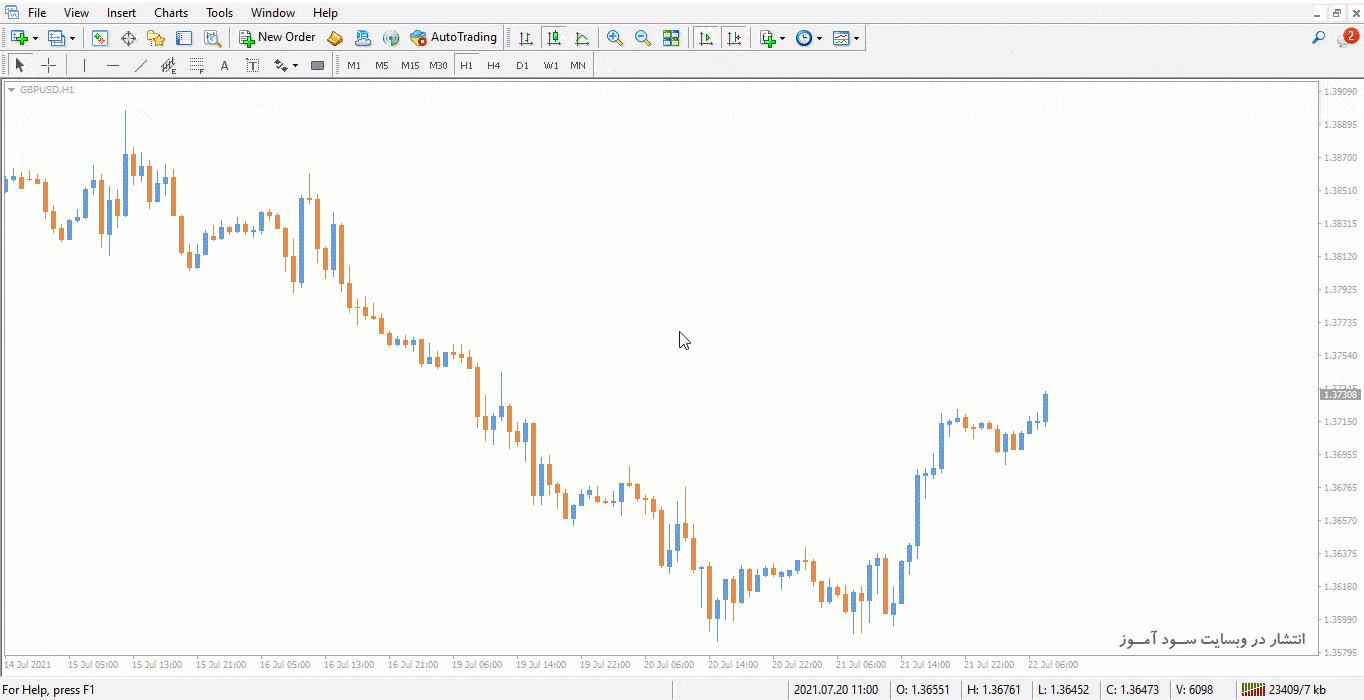Switch timeframe to H4
The height and width of the screenshot is (700, 1364).
coord(494,66)
